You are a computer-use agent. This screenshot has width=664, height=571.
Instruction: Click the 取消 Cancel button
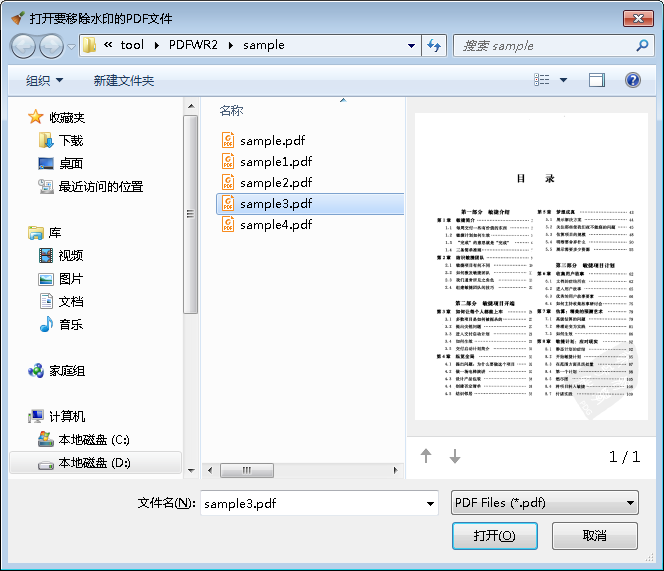pos(595,536)
